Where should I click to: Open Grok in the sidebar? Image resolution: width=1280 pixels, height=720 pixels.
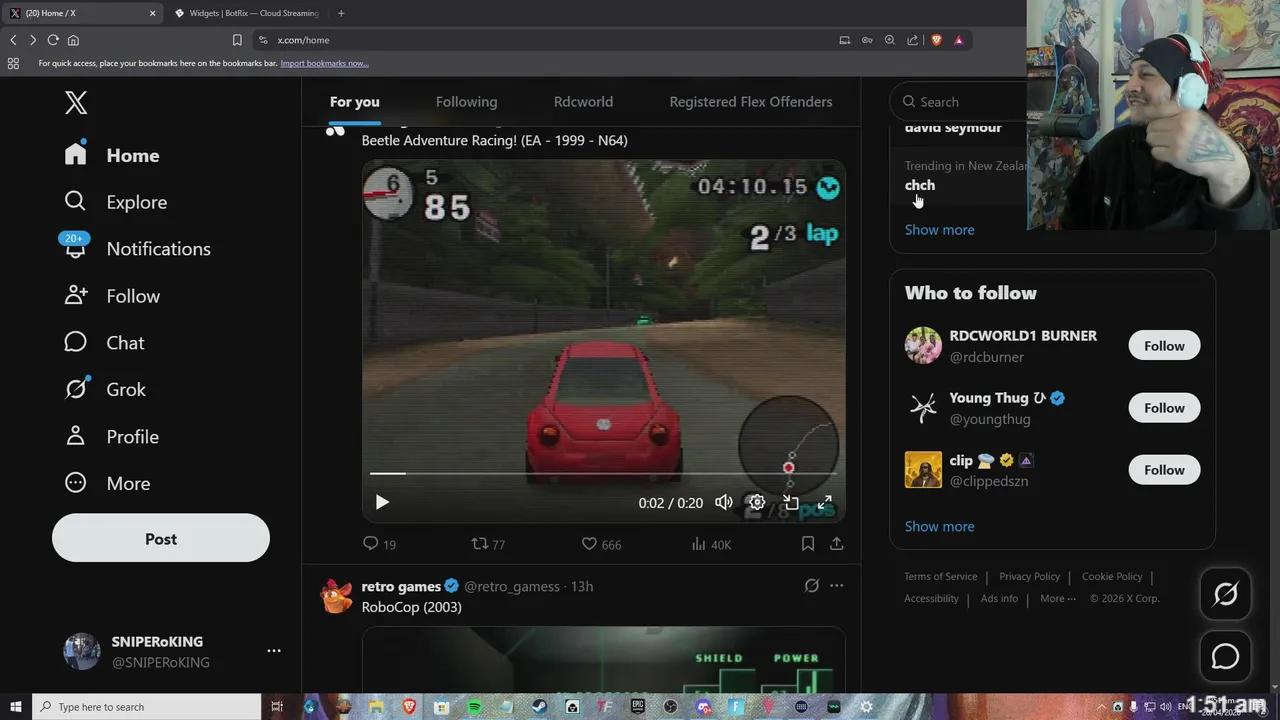point(105,389)
